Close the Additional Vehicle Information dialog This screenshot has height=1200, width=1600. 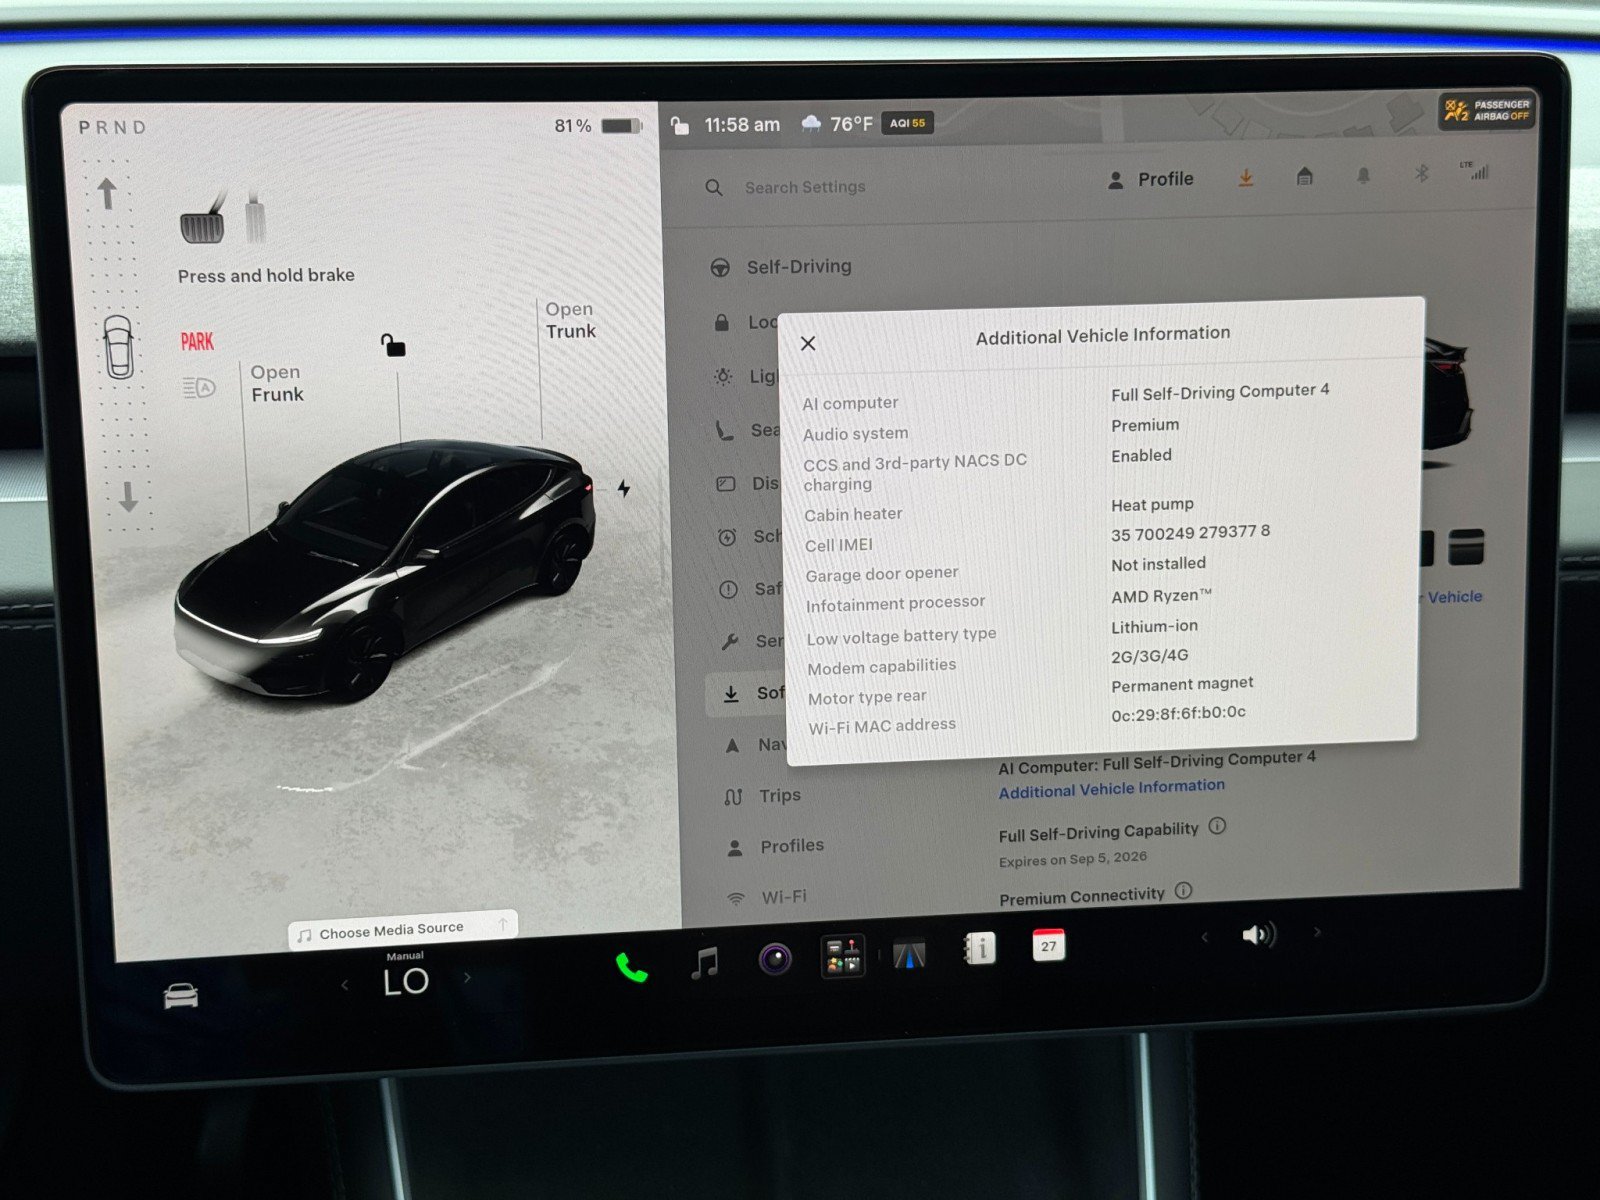(x=808, y=343)
